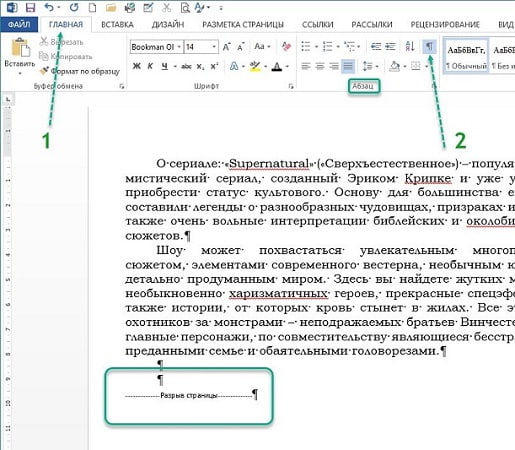Toggle strikethrough abc formatting
The image size is (515, 450).
pos(186,66)
